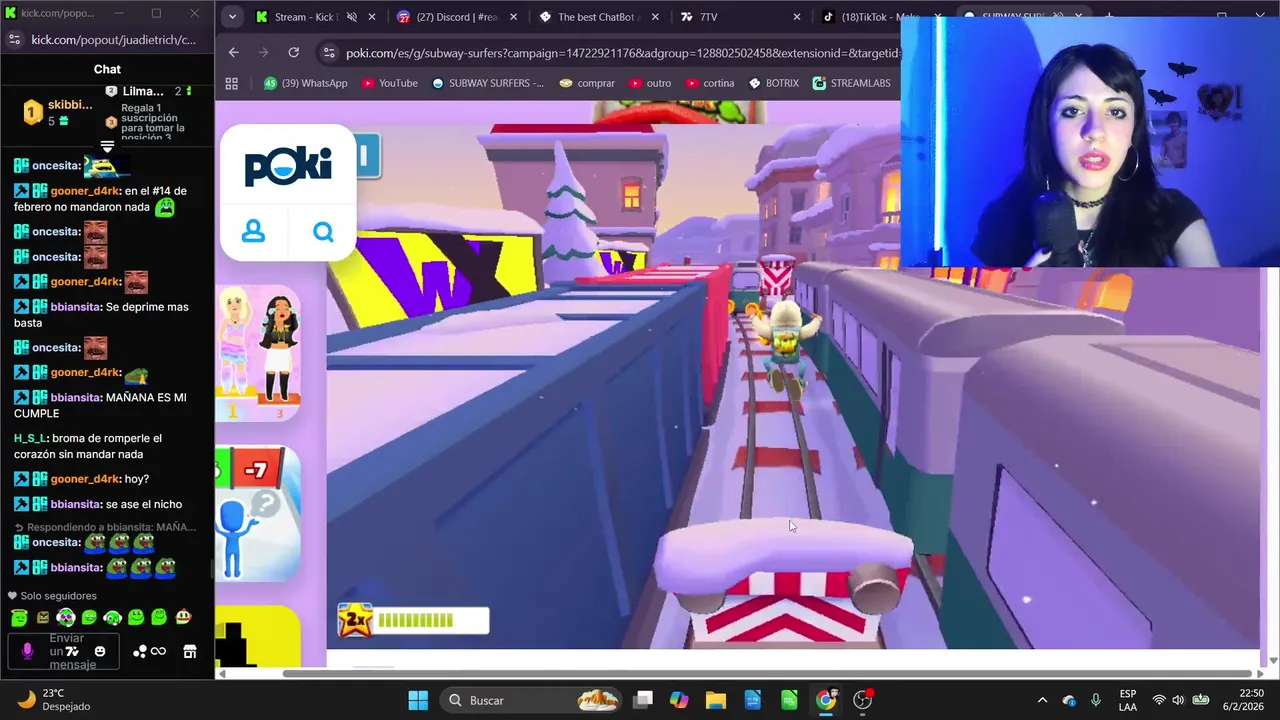Open the 7TV emote picker icon
Viewport: 1280px width, 720px height.
coord(72,651)
